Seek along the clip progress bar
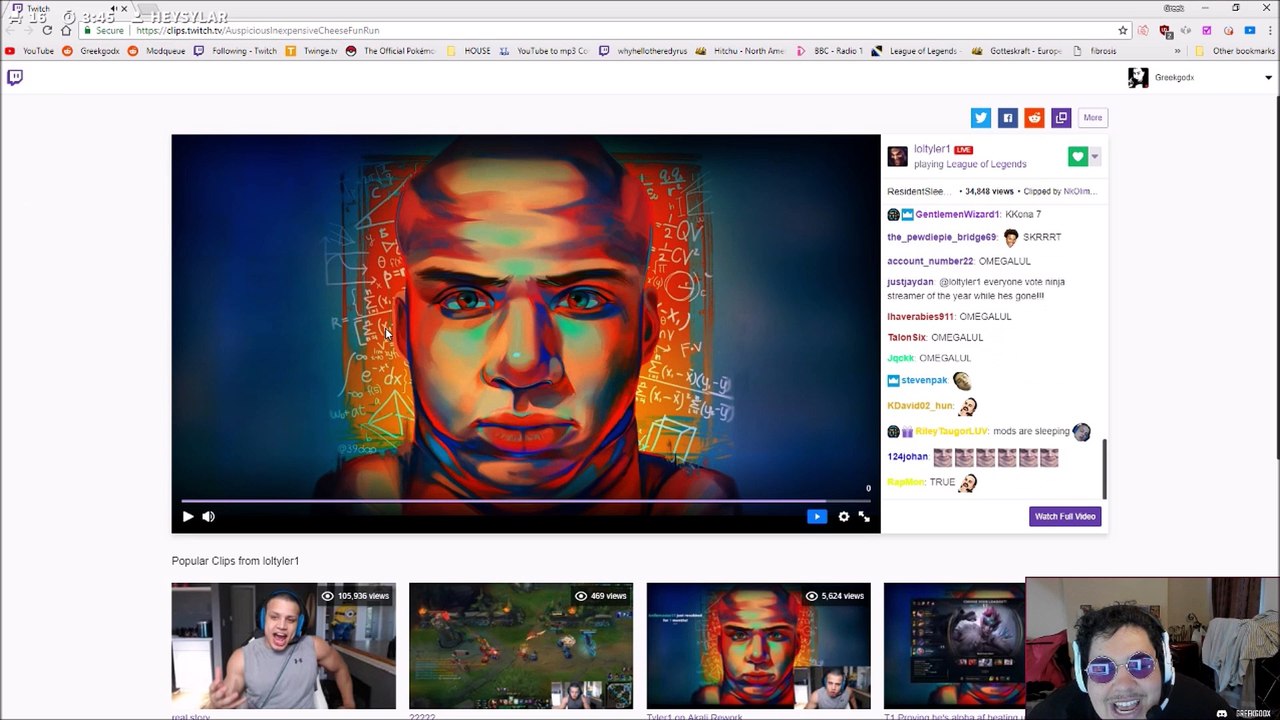The height and width of the screenshot is (720, 1280). tap(525, 501)
